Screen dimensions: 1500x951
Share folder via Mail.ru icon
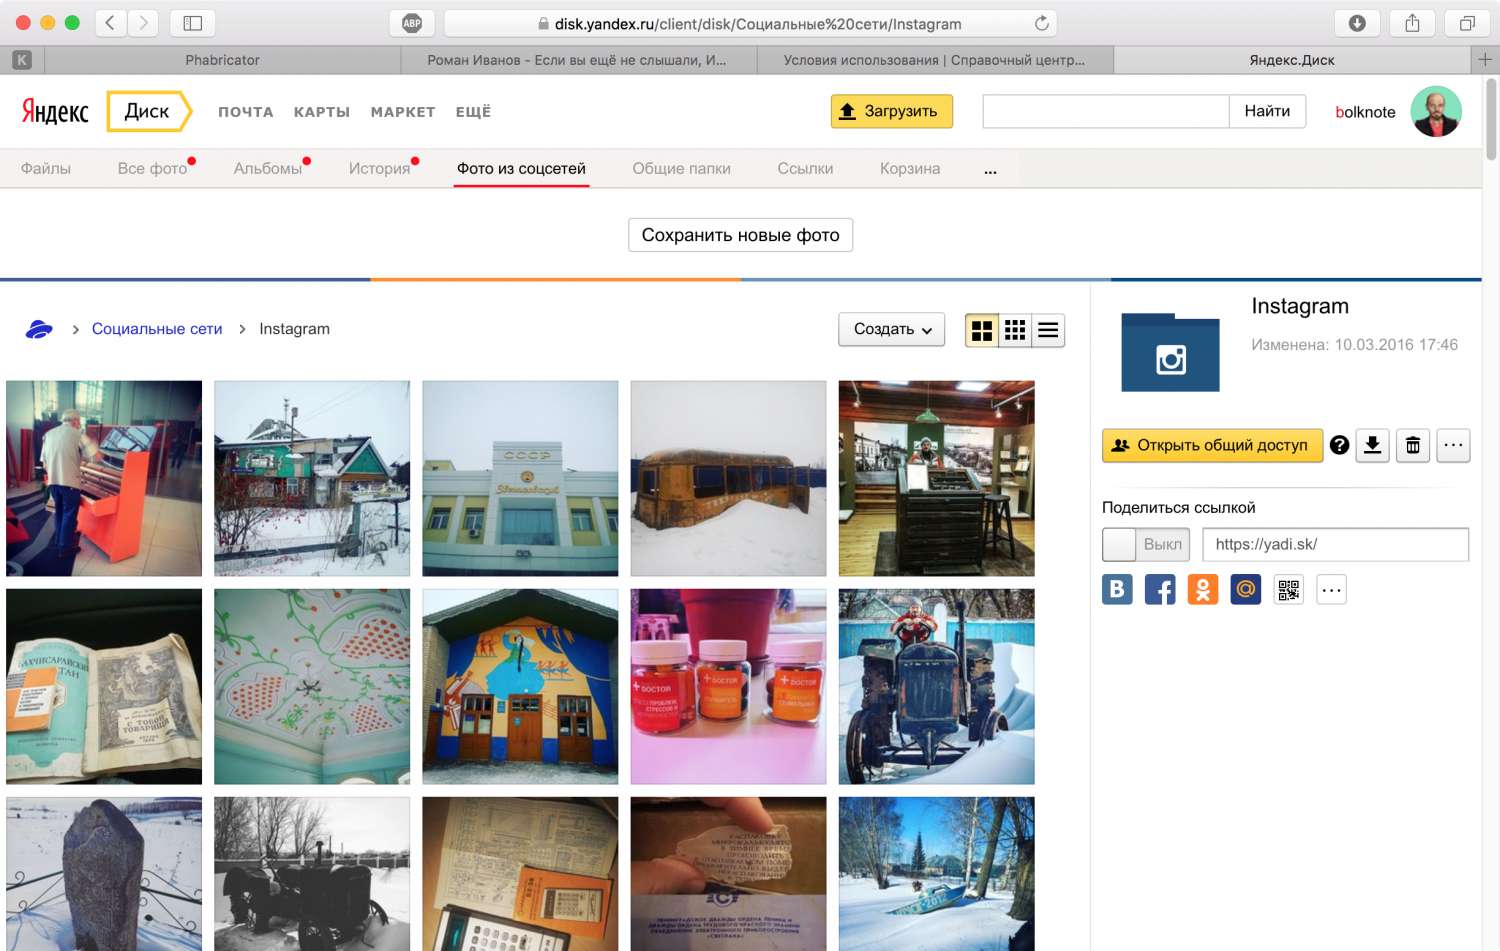pos(1246,589)
